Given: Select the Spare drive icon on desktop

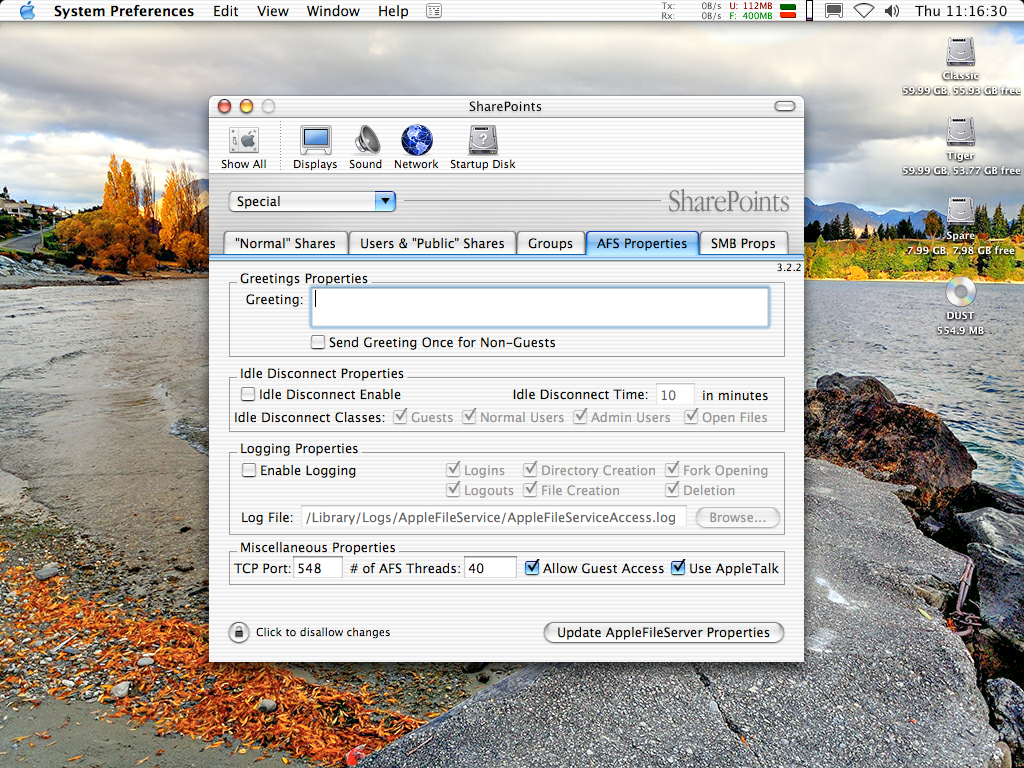Looking at the screenshot, I should (961, 212).
